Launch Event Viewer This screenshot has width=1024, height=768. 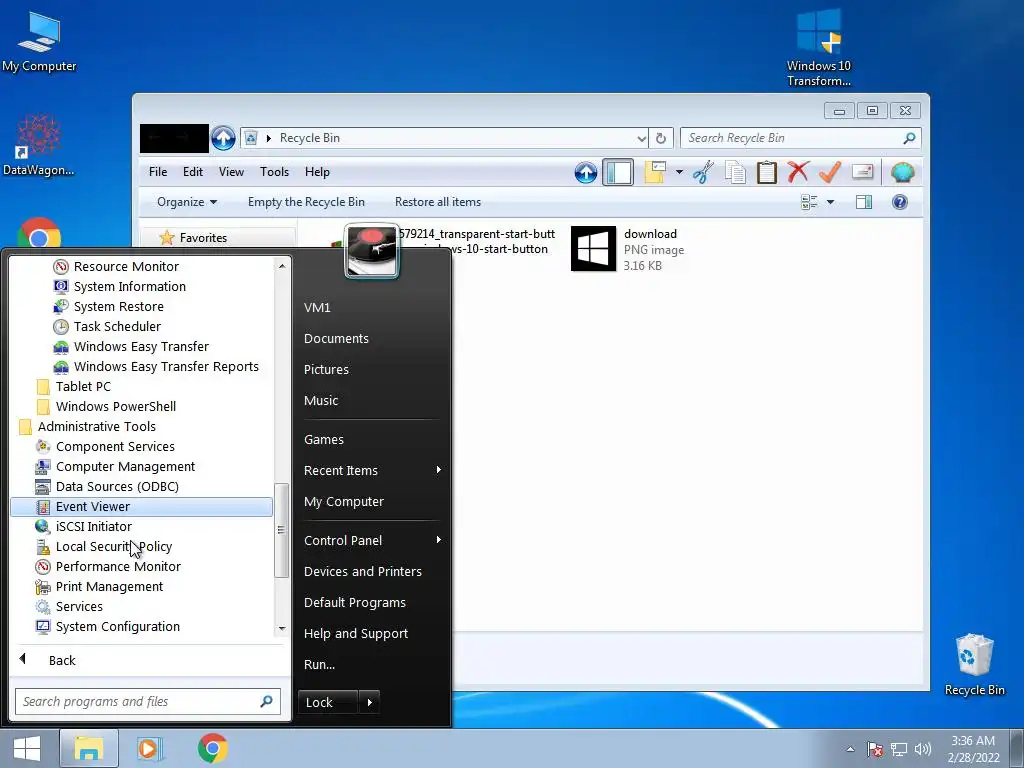click(x=142, y=507)
